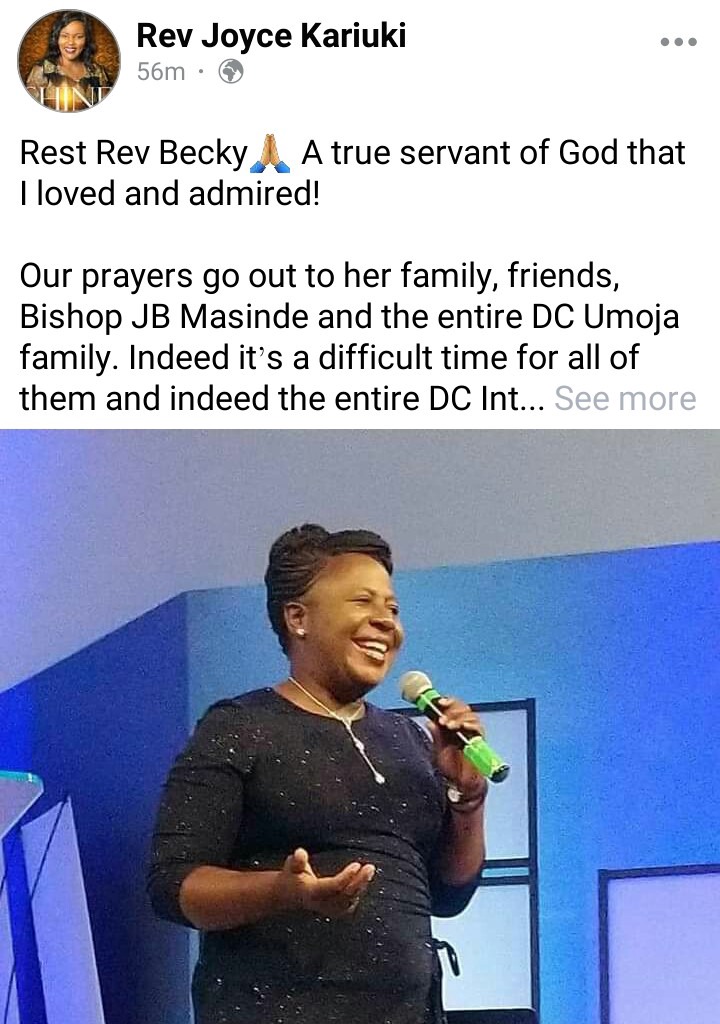720x1024 pixels.
Task: Tap the 'Bishop JB Masinde' mention
Action: click(163, 317)
